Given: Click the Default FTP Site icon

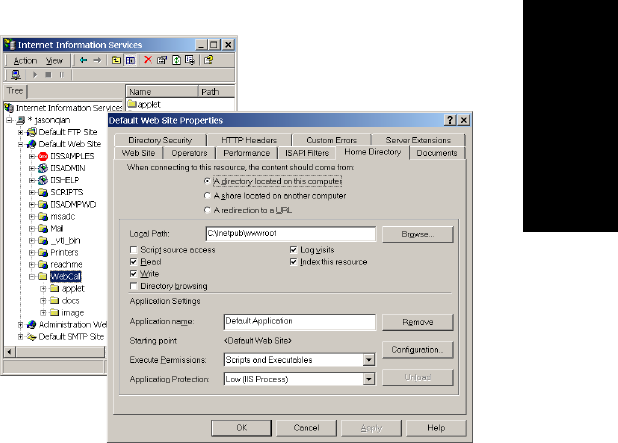Looking at the screenshot, I should 31,132.
